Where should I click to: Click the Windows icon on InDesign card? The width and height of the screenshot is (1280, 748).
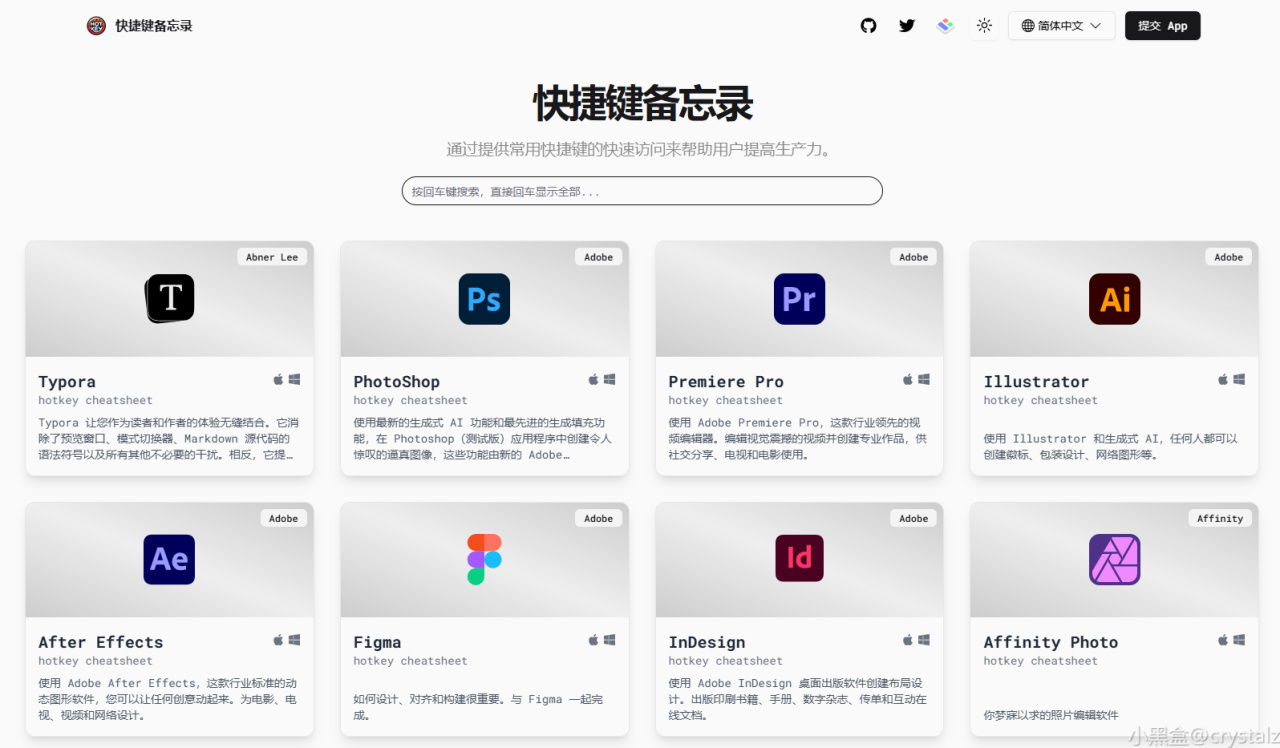coord(924,640)
